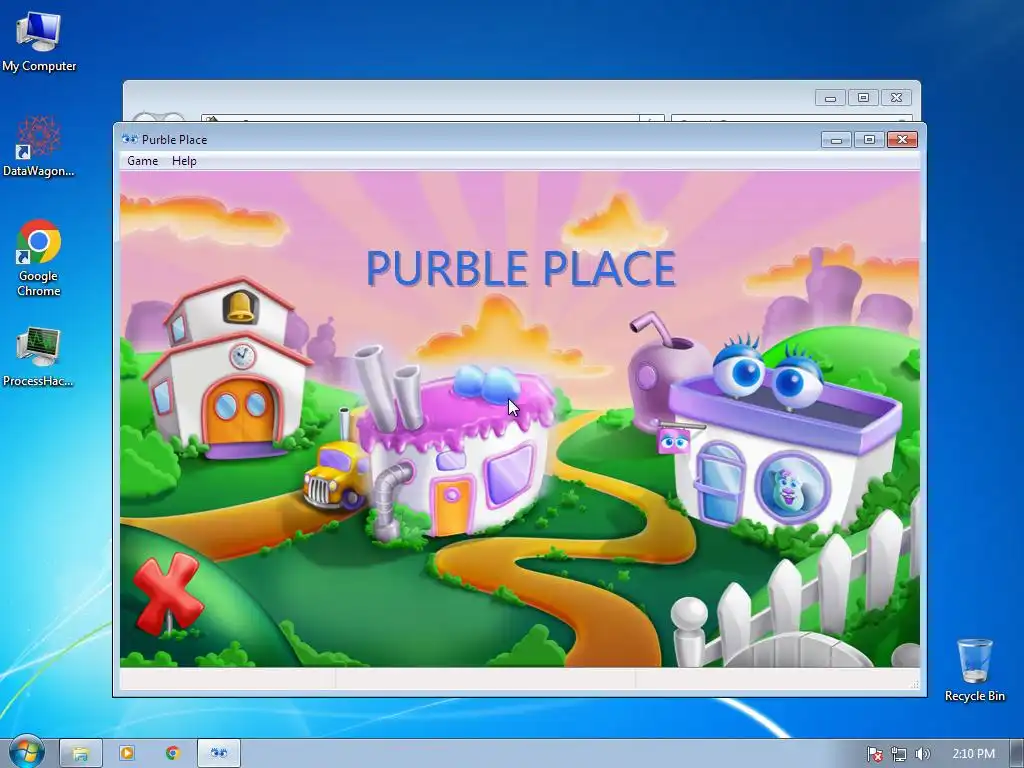Image resolution: width=1024 pixels, height=768 pixels.
Task: Minimize the Purble Place window
Action: coord(836,140)
